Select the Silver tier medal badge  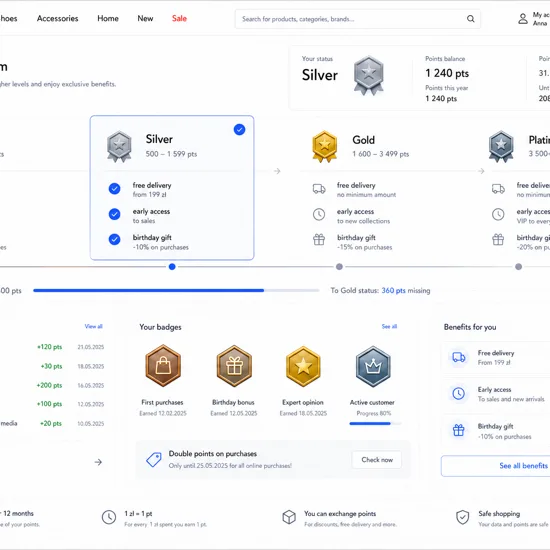[x=119, y=147]
